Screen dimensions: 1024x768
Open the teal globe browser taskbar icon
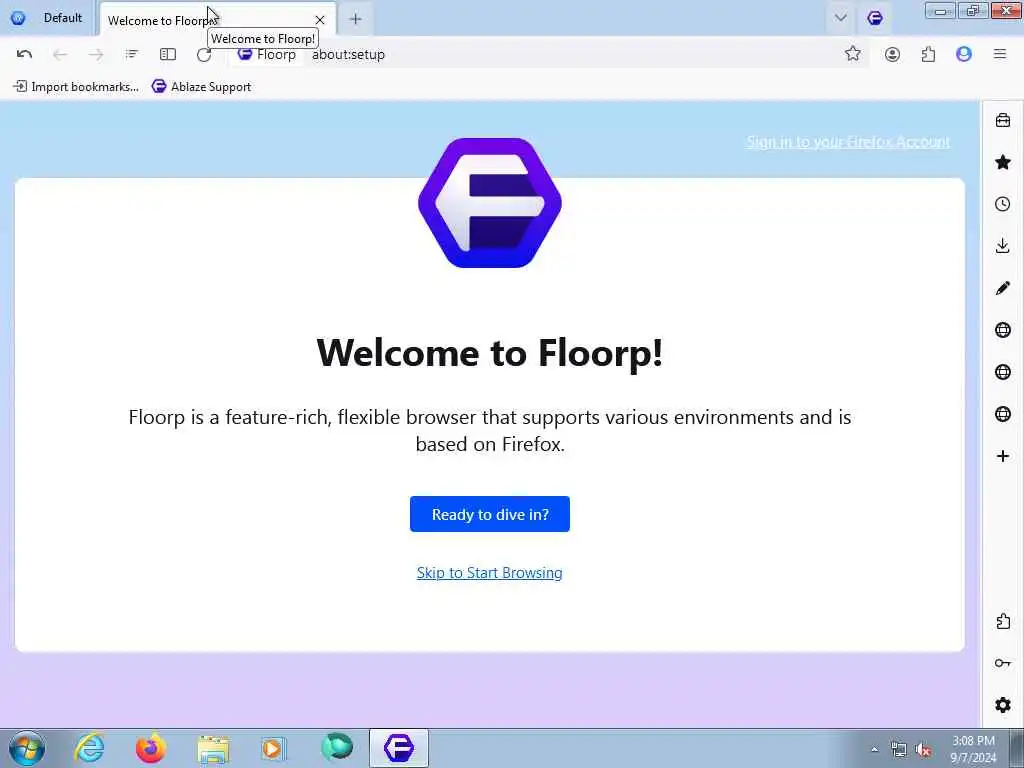click(x=337, y=748)
